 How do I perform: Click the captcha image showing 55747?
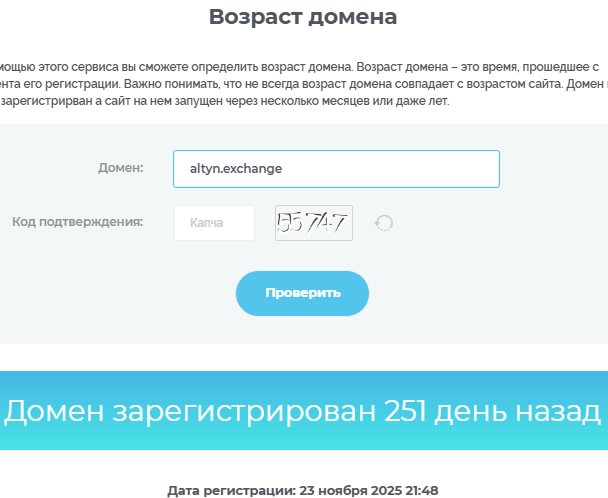(314, 223)
